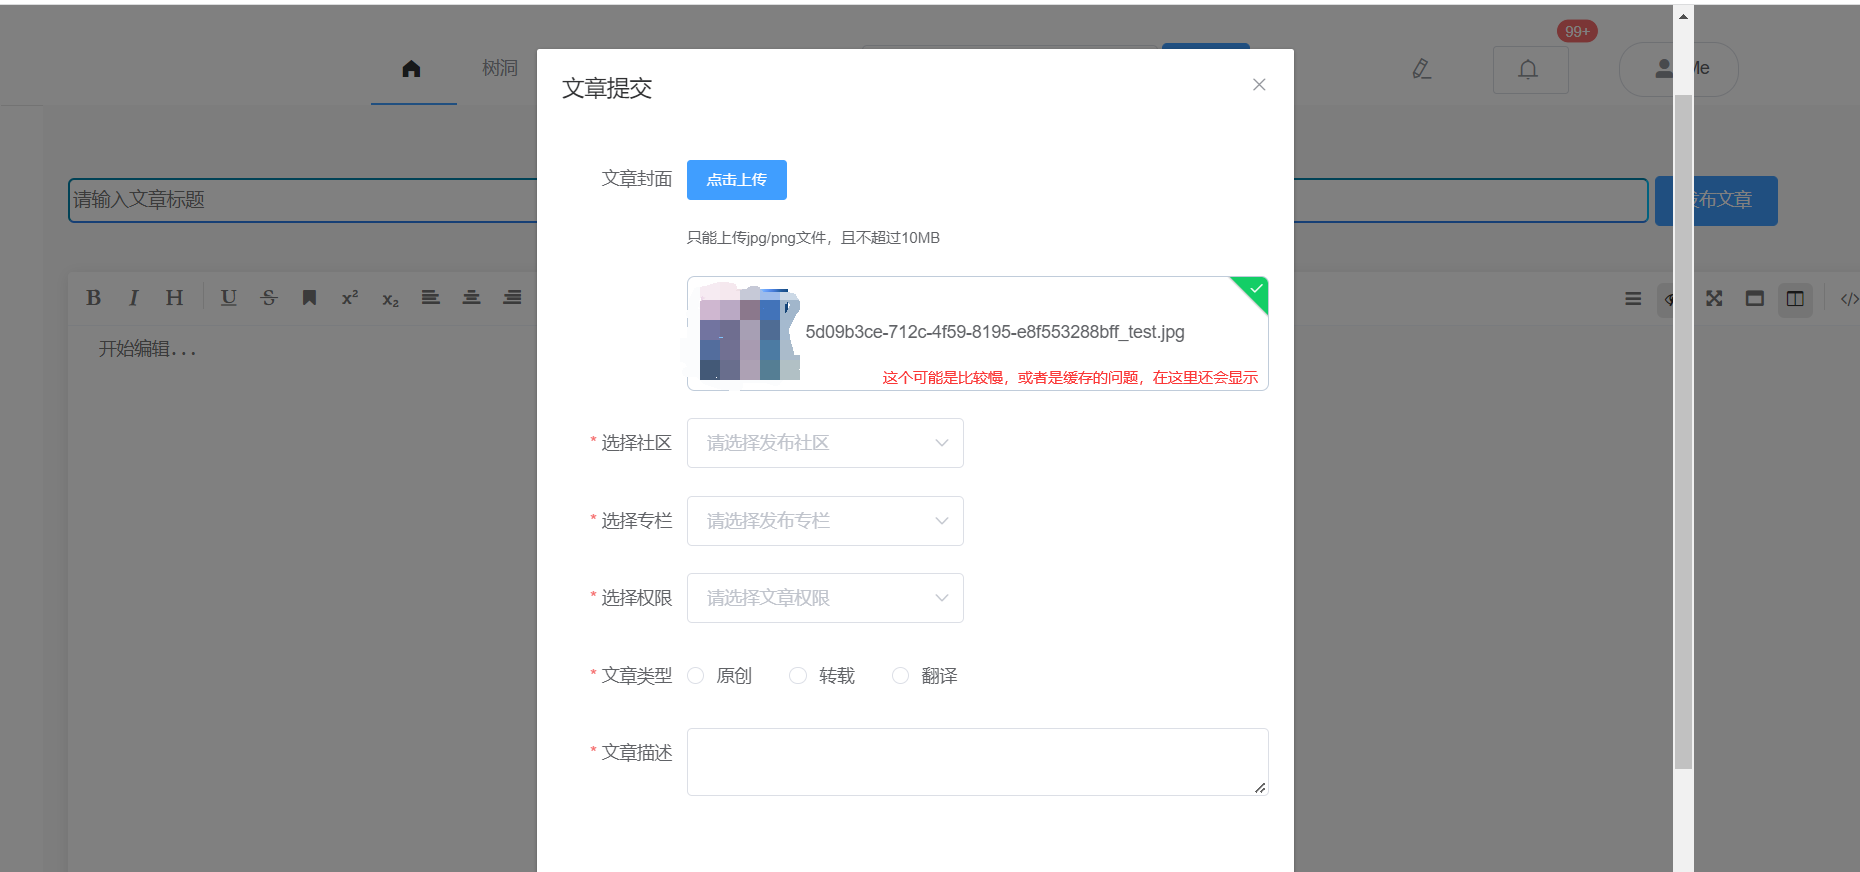Focus the 文章描述 description textarea
The height and width of the screenshot is (872, 1860).
pyautogui.click(x=978, y=762)
